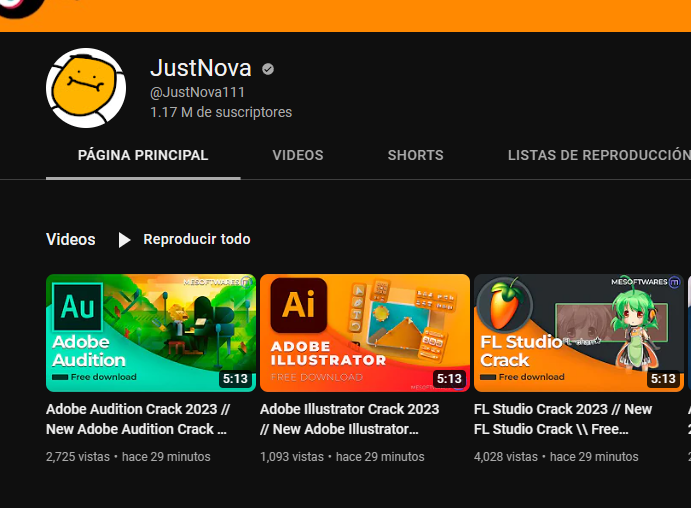The height and width of the screenshot is (508, 691).
Task: Click the Adobe Audition Crack 2023 title
Action: 138,419
